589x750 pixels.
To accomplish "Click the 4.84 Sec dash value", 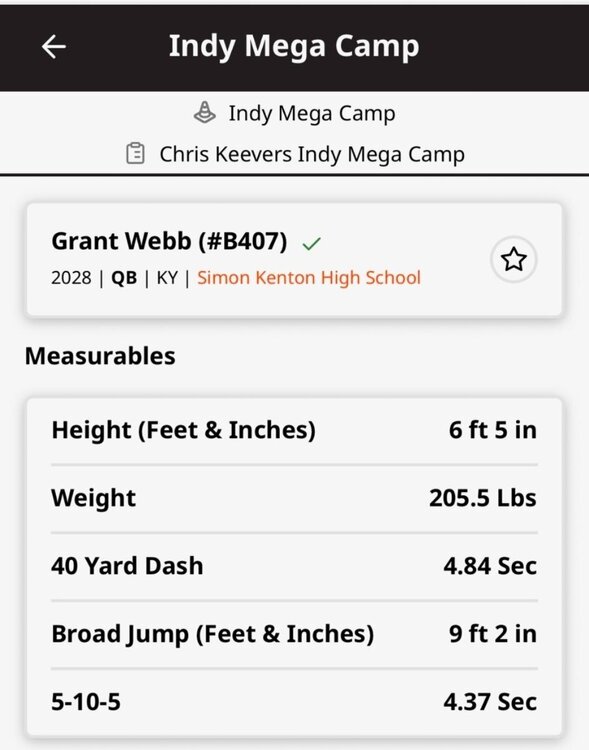I will pyautogui.click(x=490, y=566).
